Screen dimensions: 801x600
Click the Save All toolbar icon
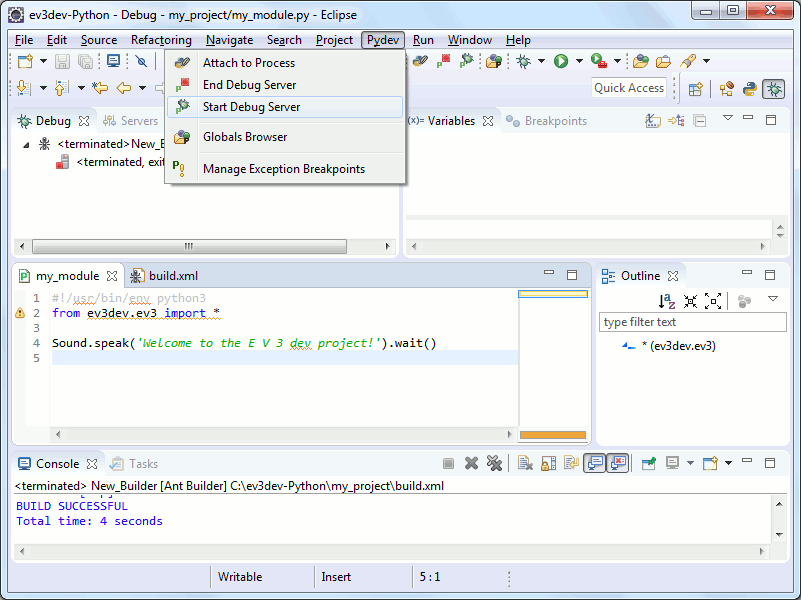[x=85, y=61]
